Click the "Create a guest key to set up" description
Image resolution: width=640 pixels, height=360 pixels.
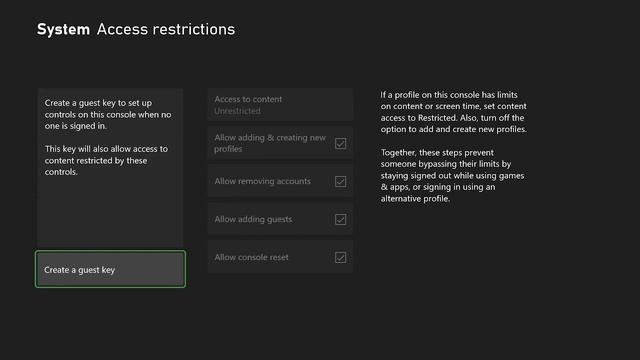point(108,114)
